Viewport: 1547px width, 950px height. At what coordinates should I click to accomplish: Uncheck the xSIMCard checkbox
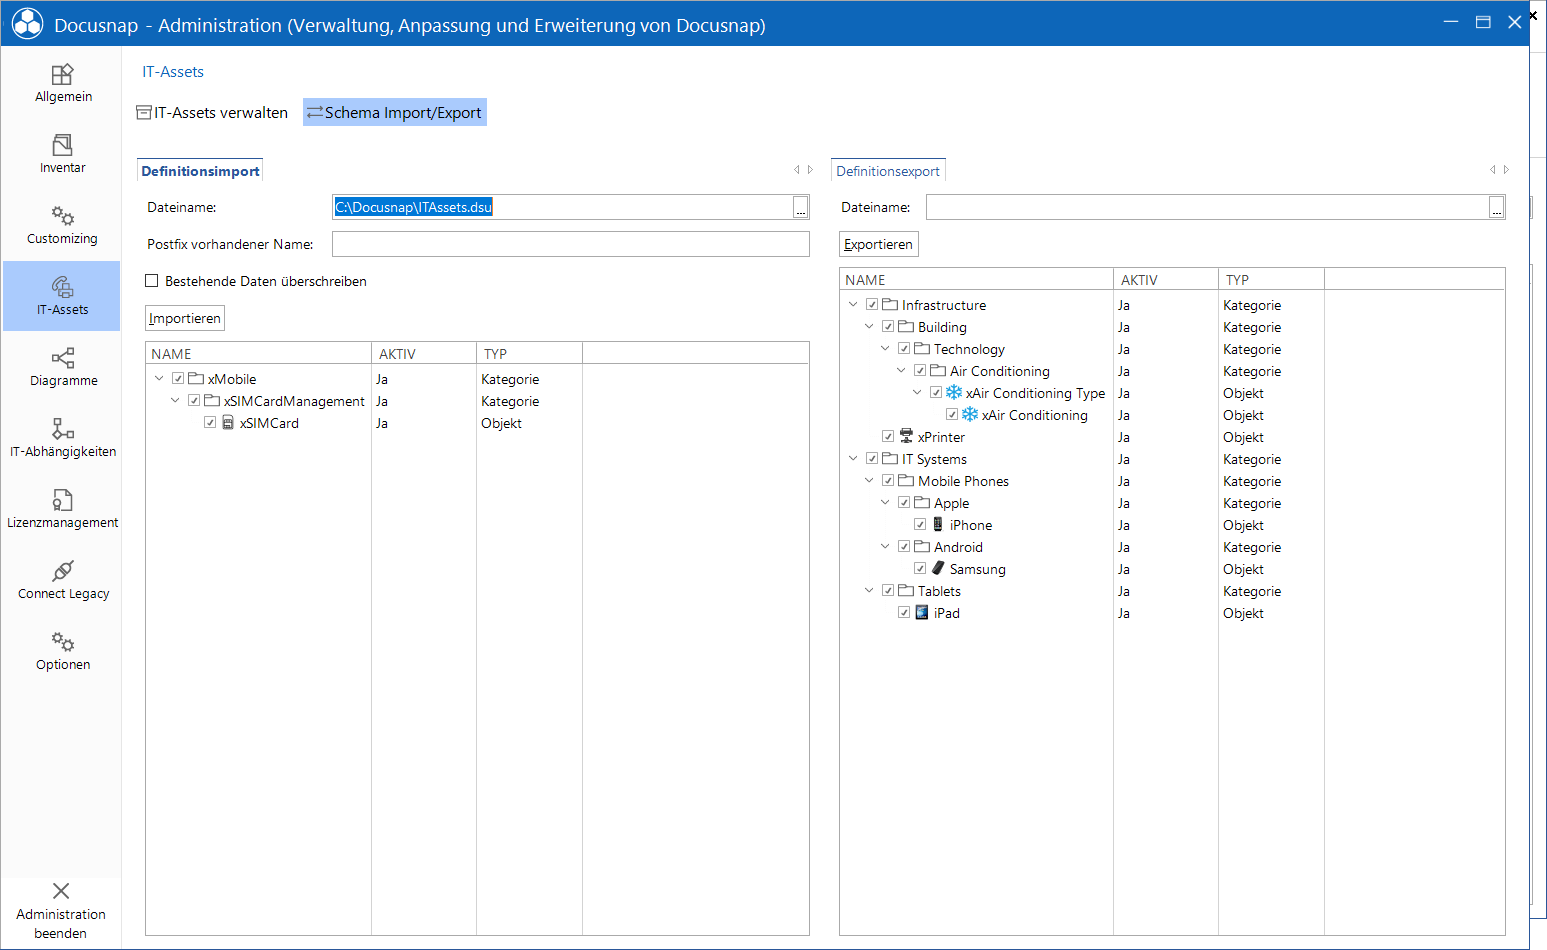pos(210,423)
